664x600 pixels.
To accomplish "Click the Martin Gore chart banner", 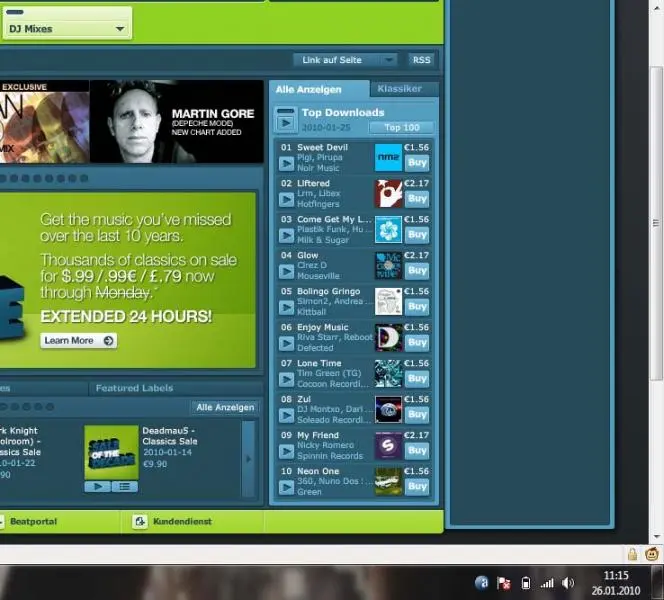I will click(176, 121).
